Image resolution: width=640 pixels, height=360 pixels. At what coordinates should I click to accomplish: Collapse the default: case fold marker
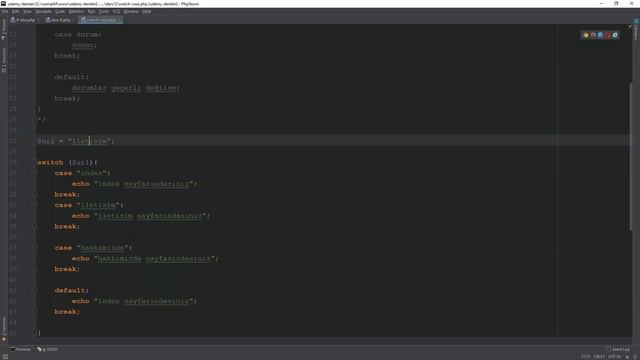pyautogui.click(x=35, y=290)
